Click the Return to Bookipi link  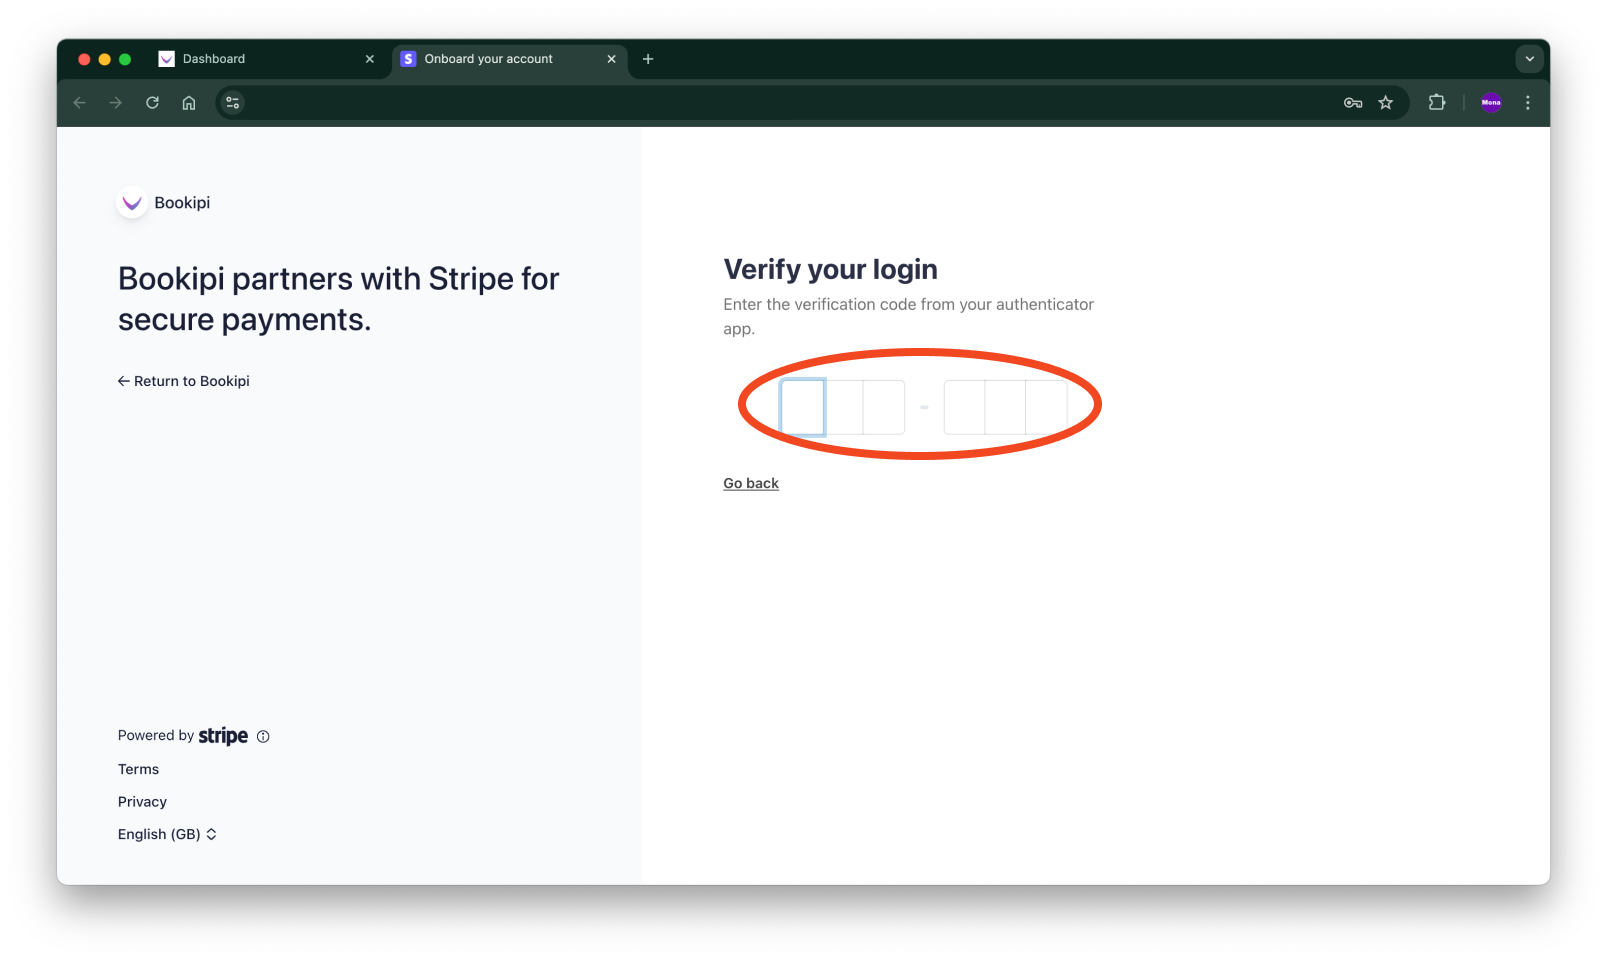click(x=184, y=381)
